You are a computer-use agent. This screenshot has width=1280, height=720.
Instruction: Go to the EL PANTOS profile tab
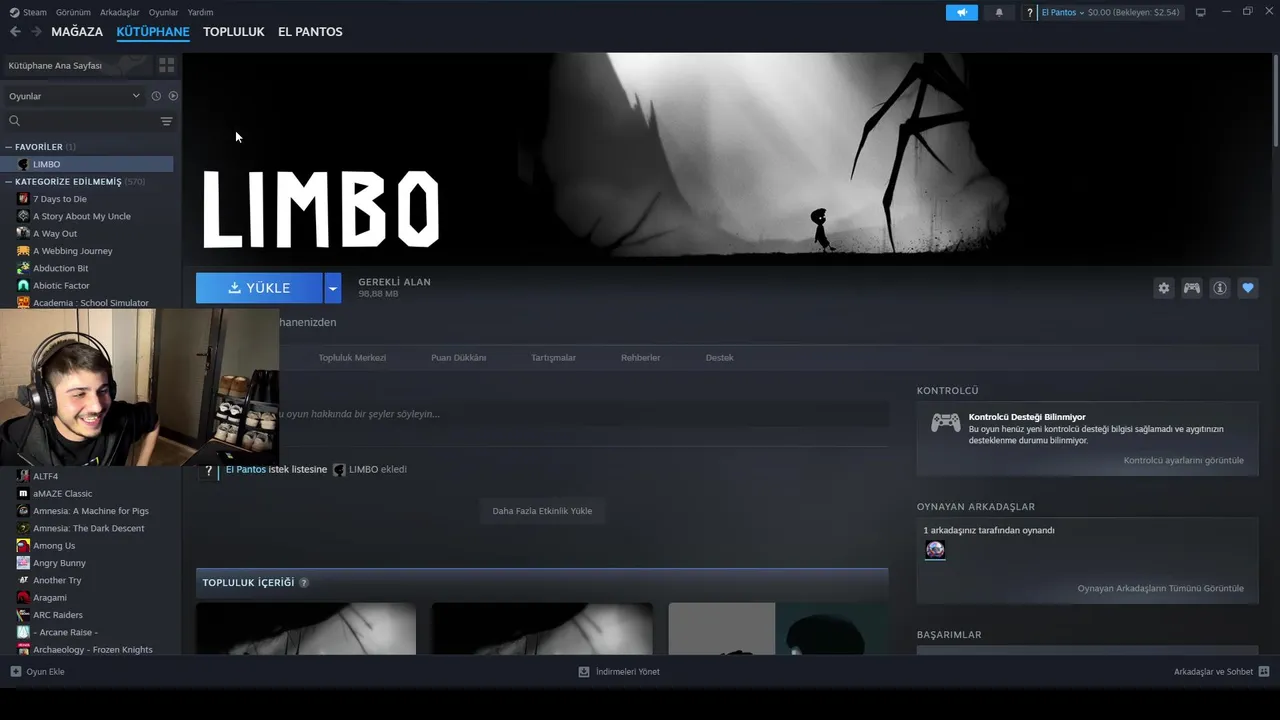[x=310, y=32]
